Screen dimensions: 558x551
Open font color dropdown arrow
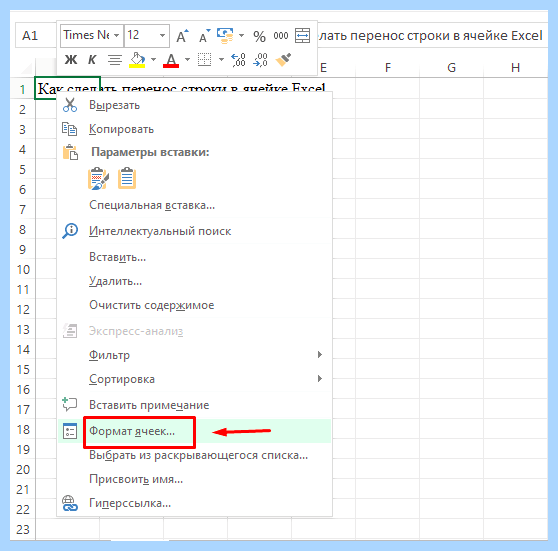pos(188,59)
